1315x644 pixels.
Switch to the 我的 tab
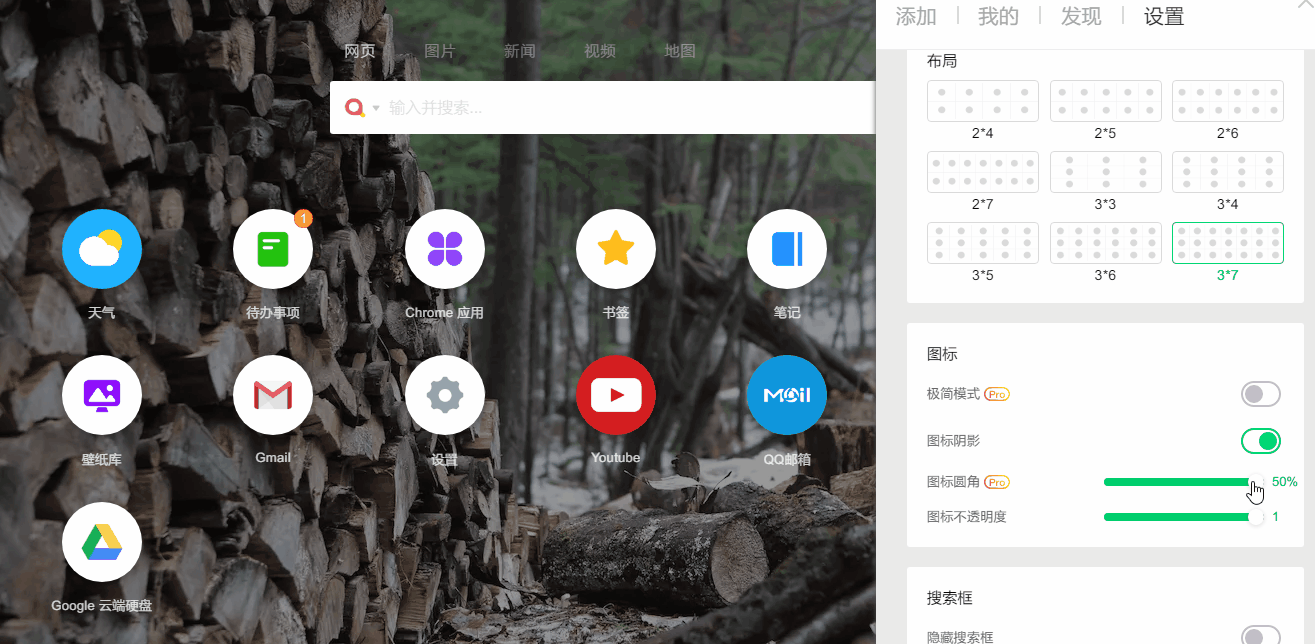point(998,16)
